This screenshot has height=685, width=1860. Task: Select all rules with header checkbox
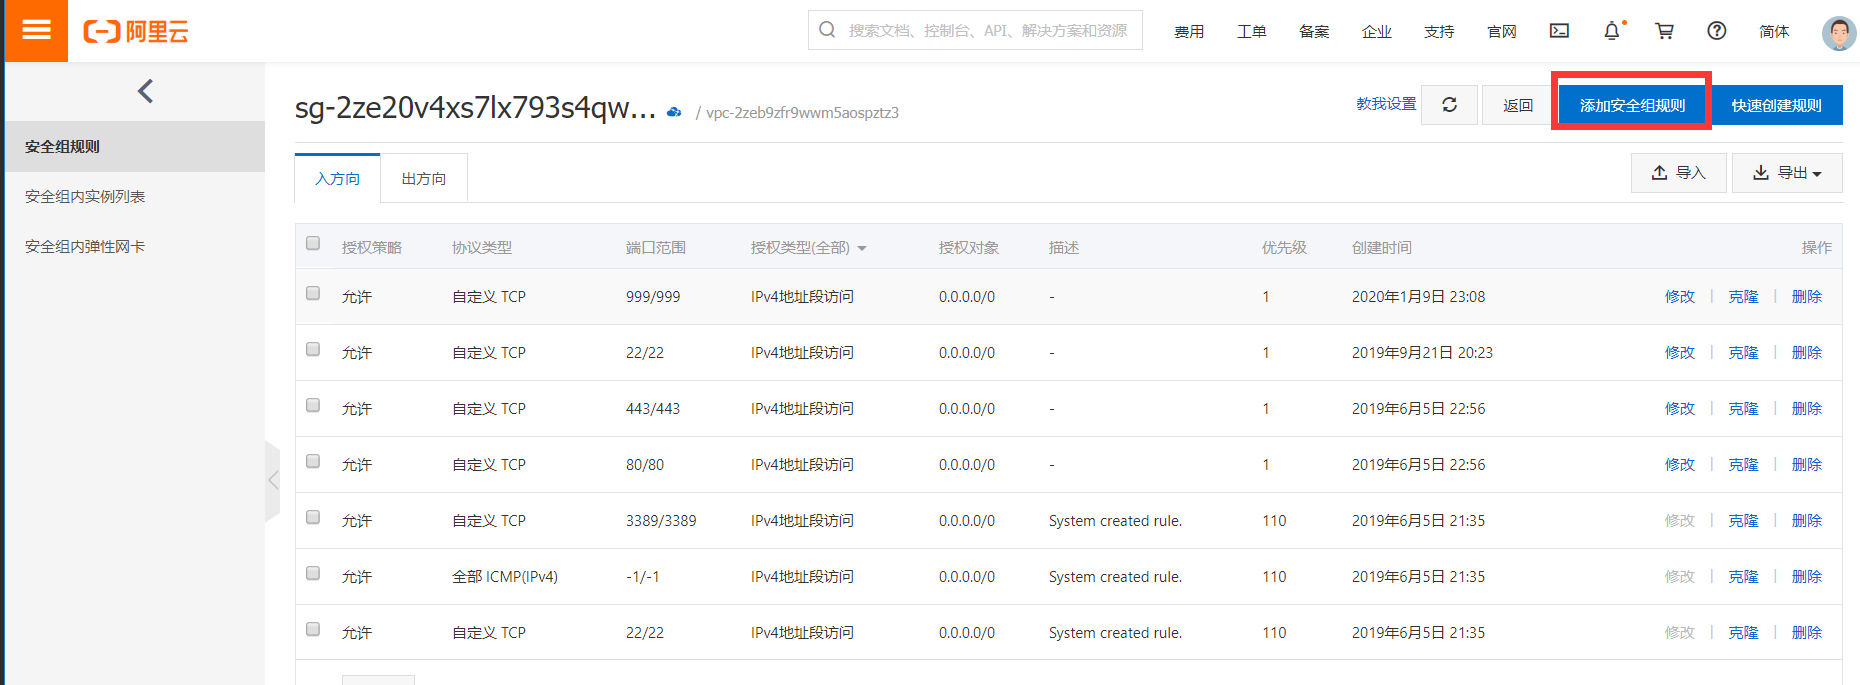pyautogui.click(x=313, y=243)
